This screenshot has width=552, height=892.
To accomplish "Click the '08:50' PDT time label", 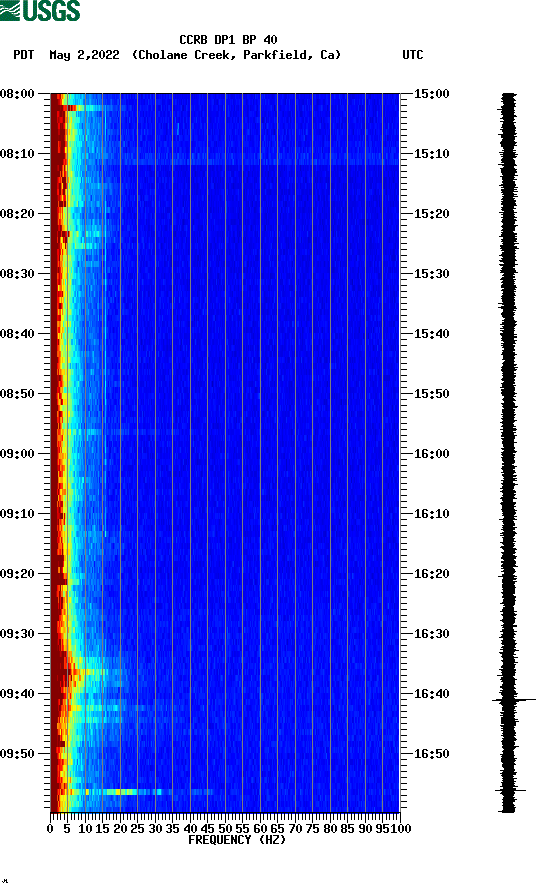I will pos(18,394).
